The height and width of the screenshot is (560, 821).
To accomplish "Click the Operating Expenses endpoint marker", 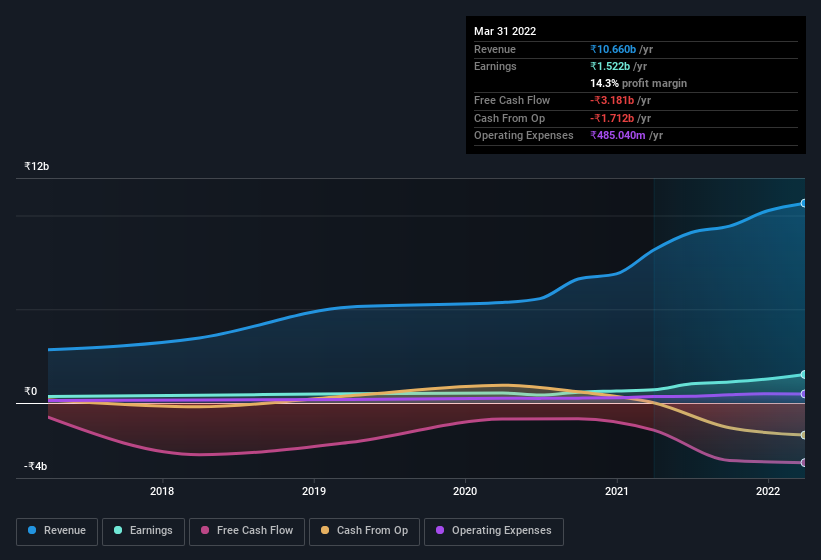I will [804, 394].
